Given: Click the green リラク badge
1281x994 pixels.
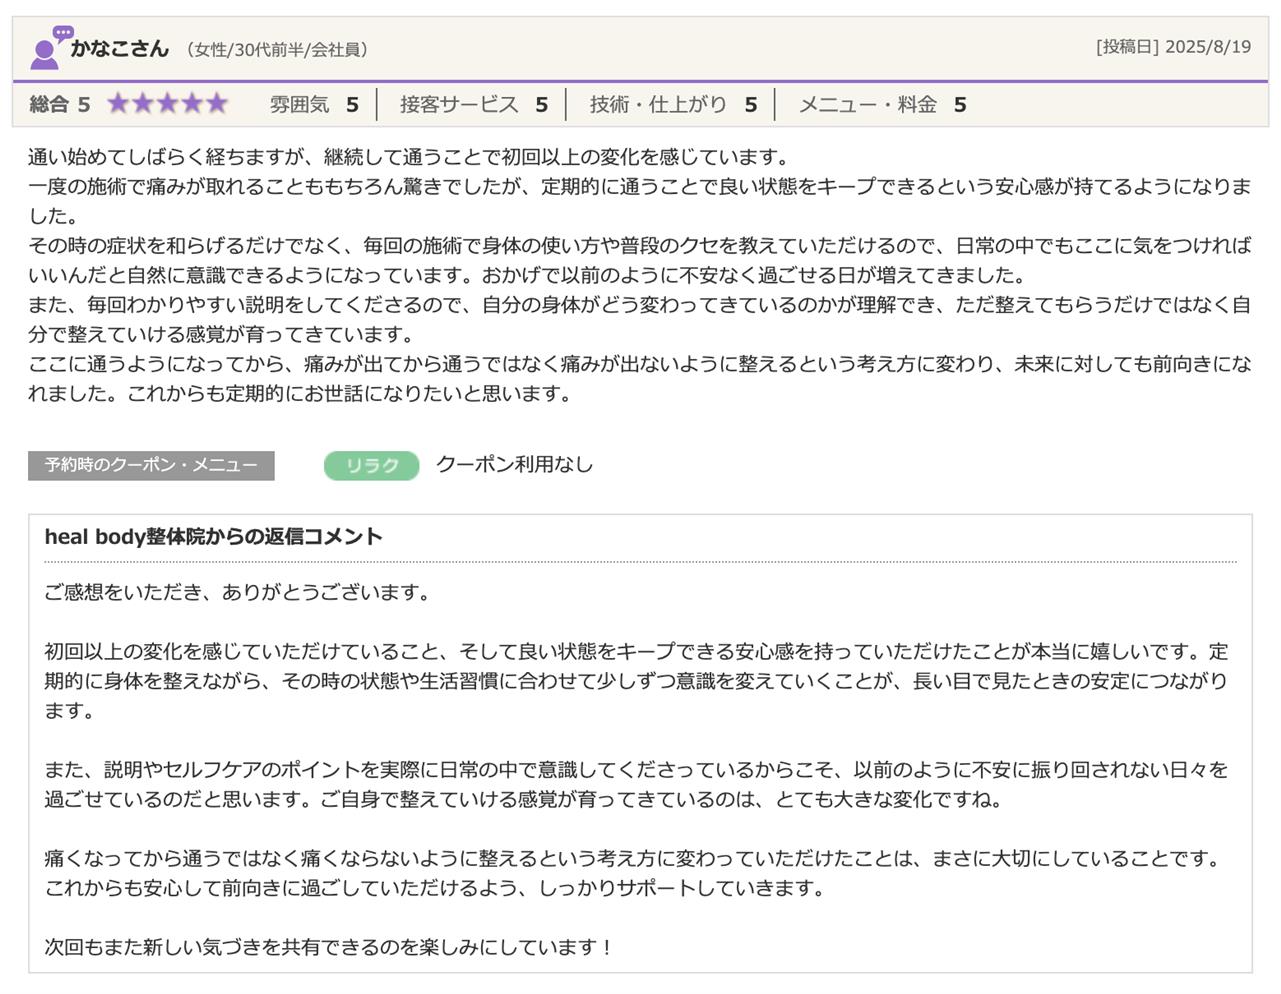Looking at the screenshot, I should pos(371,465).
